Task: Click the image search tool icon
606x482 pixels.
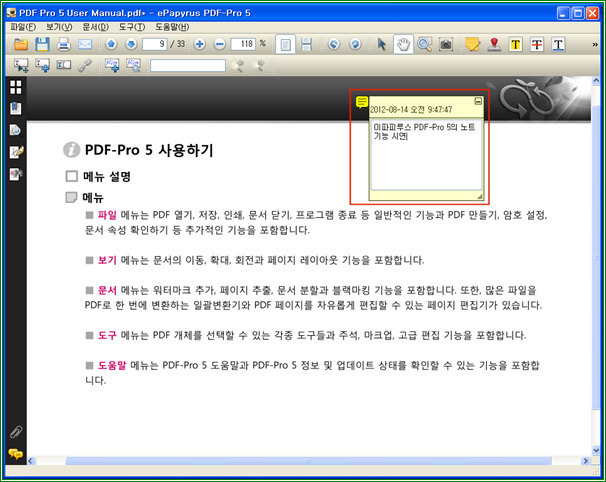Action: pos(133,65)
